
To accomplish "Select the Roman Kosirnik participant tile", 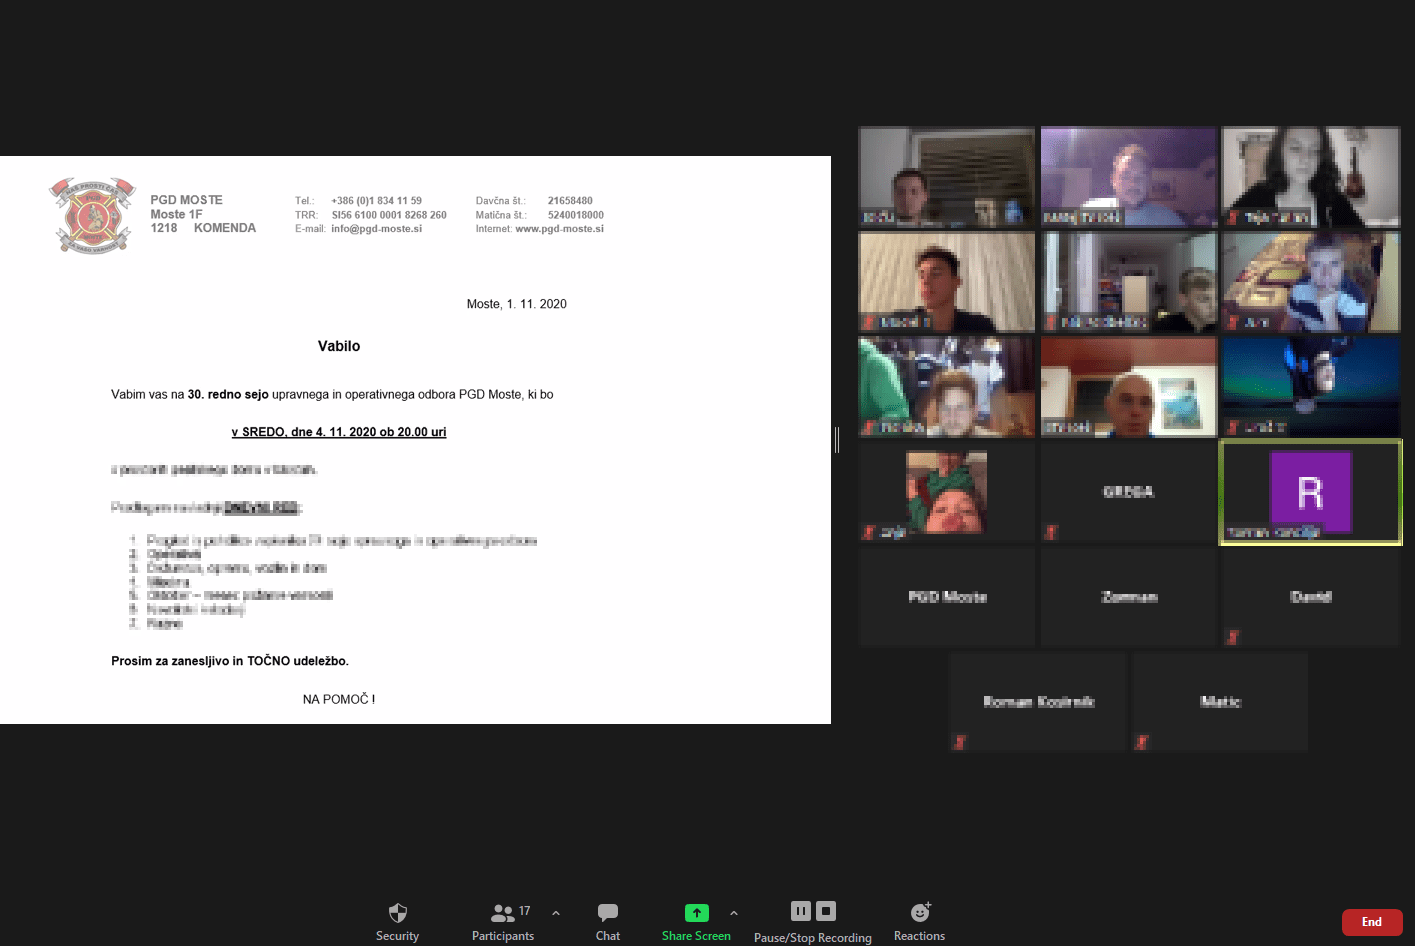I will pyautogui.click(x=1038, y=702).
